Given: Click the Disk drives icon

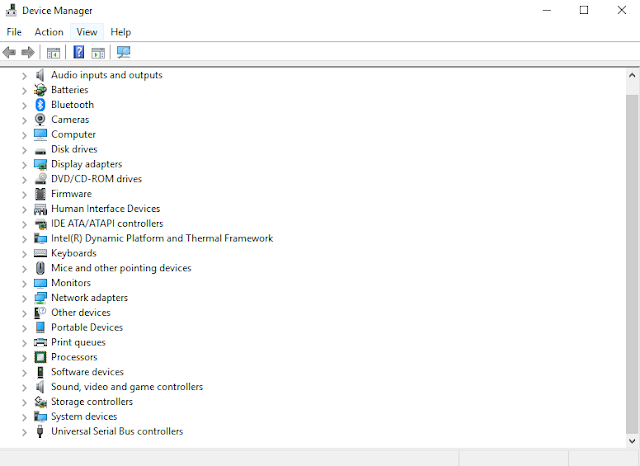Looking at the screenshot, I should [x=40, y=151].
